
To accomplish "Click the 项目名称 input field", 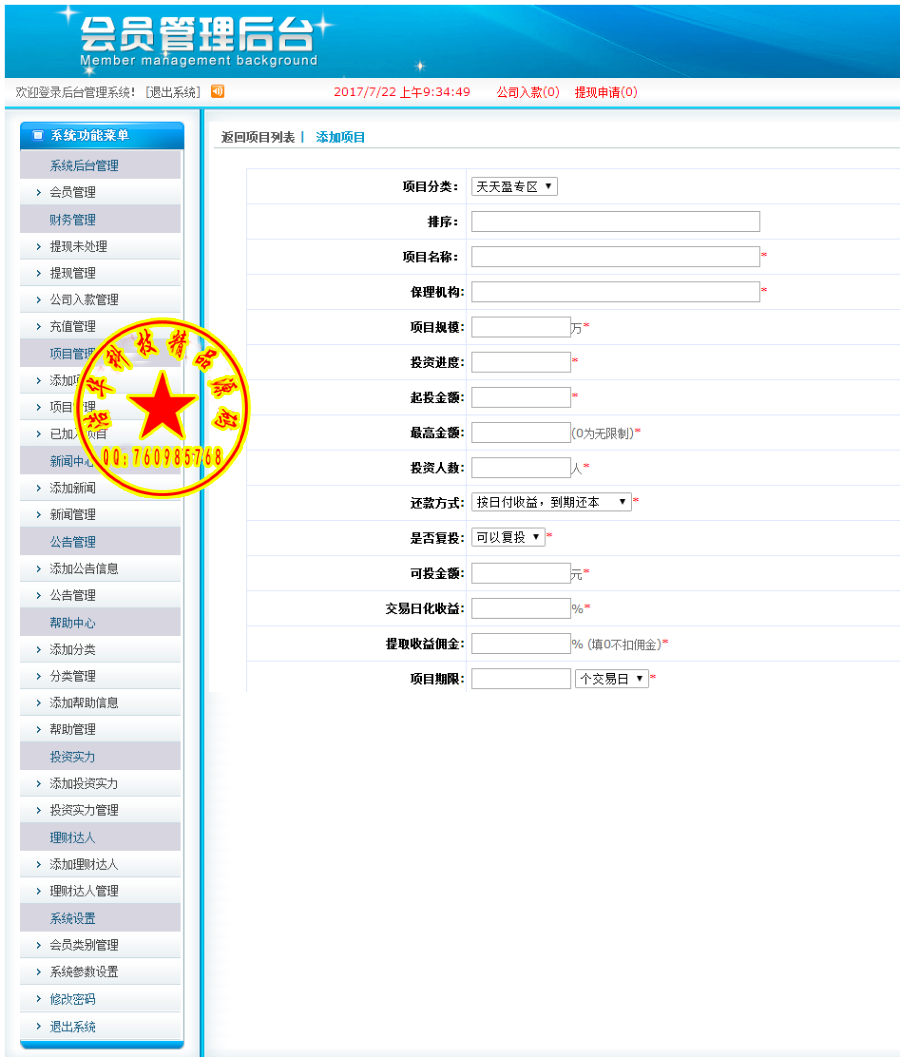I will tap(616, 257).
